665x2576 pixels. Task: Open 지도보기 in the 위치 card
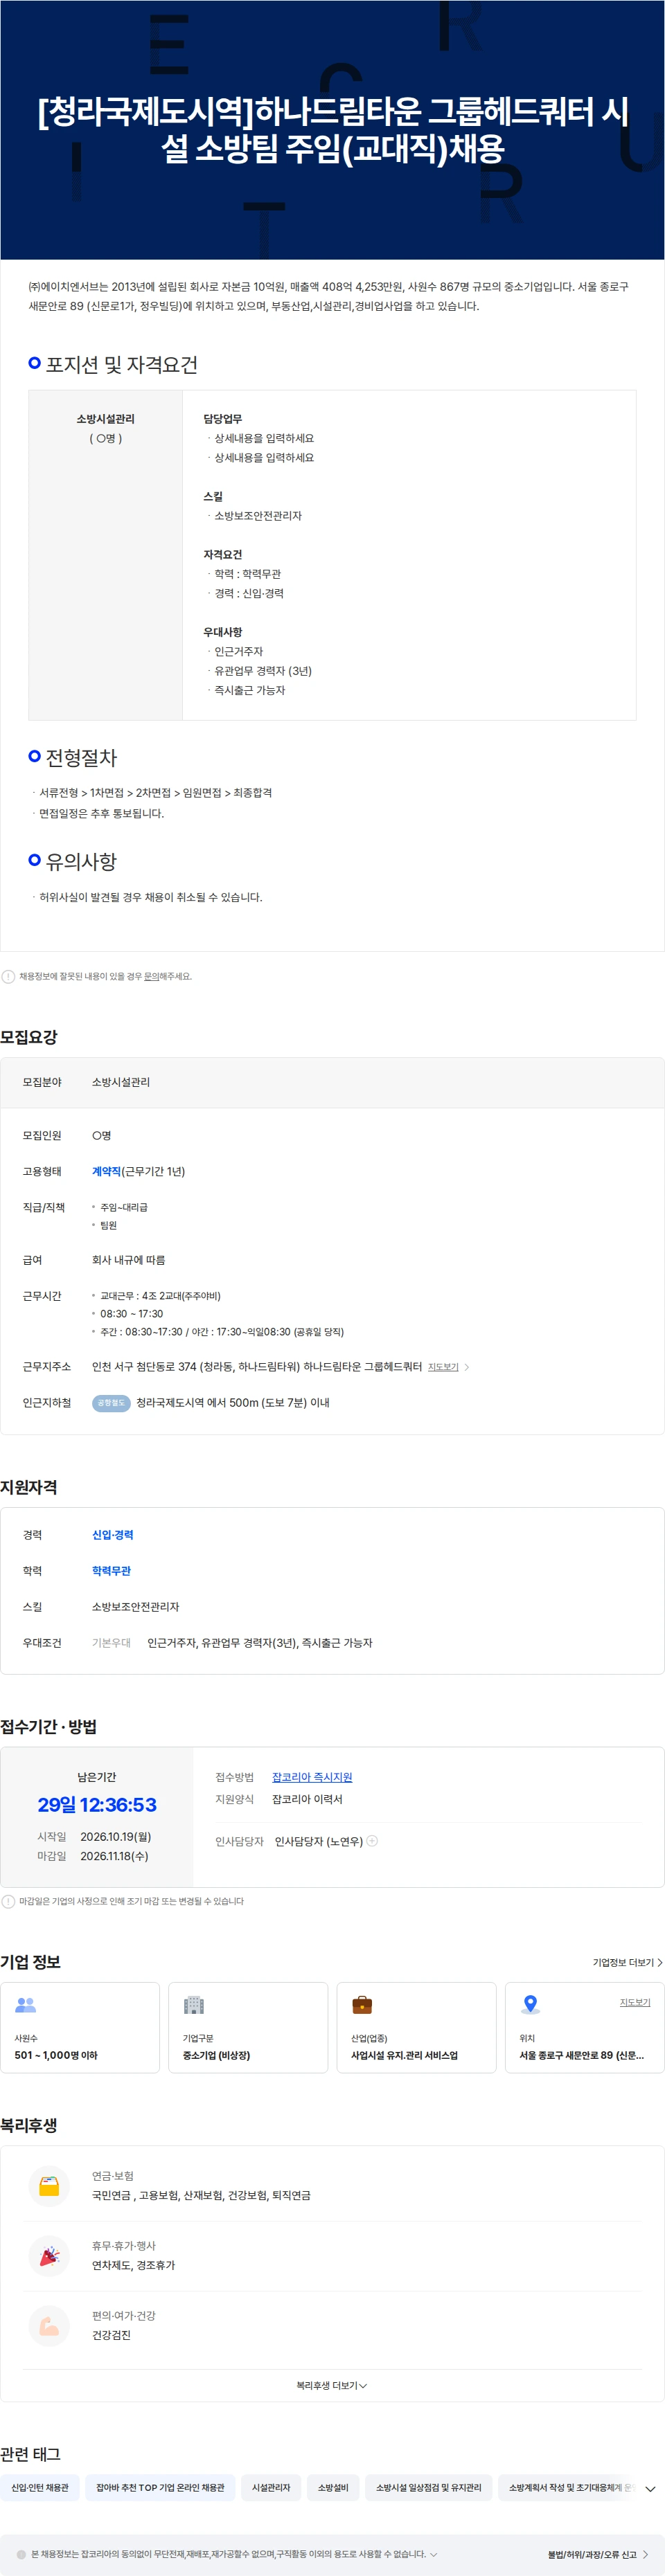(635, 2002)
